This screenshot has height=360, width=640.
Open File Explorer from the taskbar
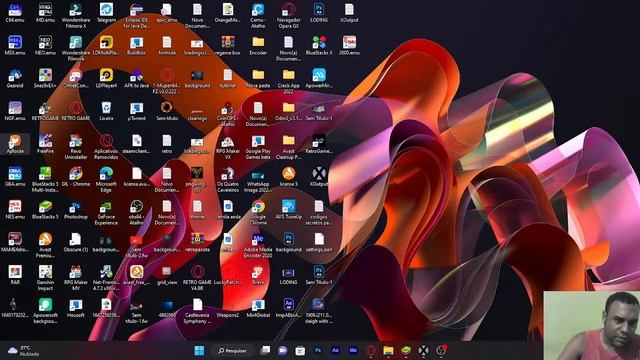coord(388,351)
